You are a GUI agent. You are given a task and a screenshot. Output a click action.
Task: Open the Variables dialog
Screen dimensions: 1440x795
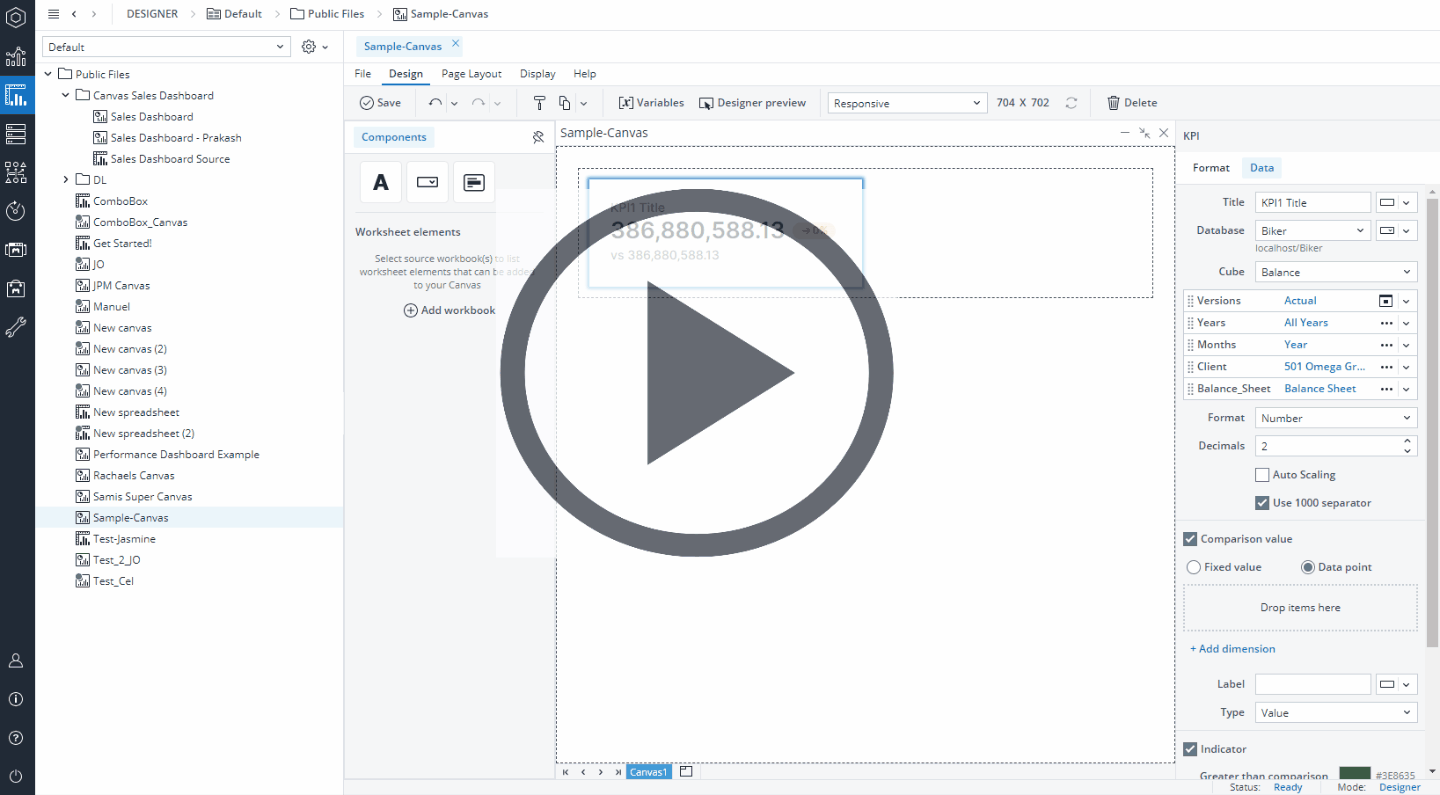point(651,102)
